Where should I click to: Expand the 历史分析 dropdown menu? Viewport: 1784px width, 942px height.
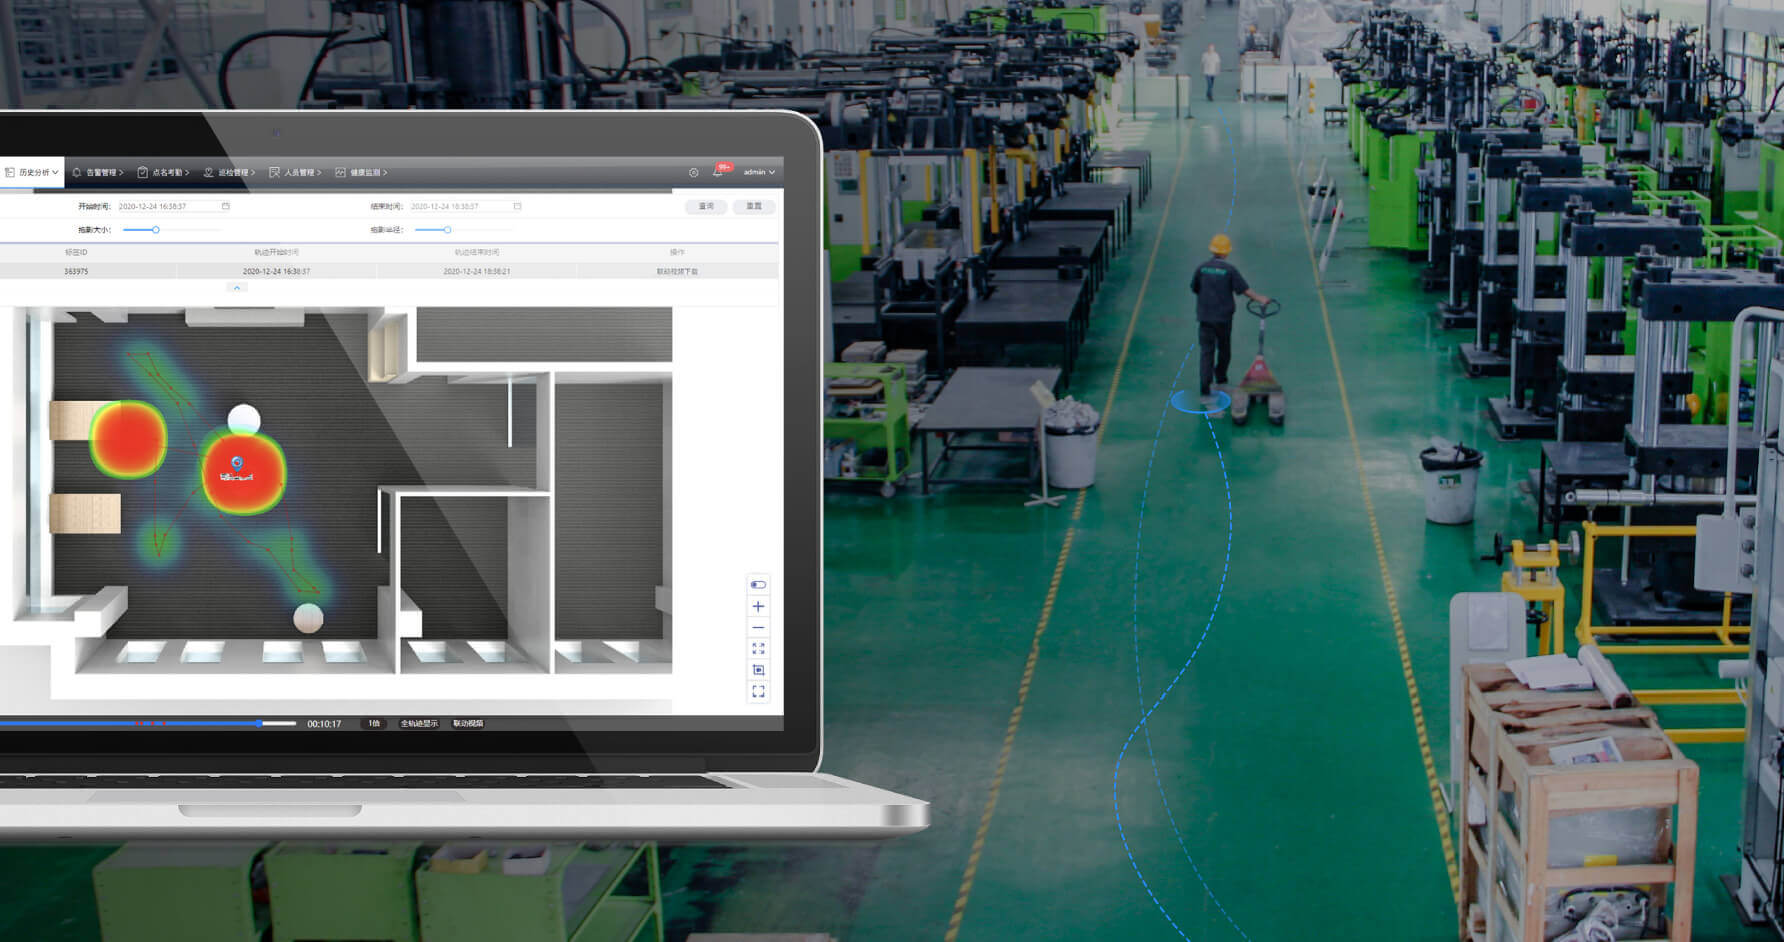click(33, 172)
